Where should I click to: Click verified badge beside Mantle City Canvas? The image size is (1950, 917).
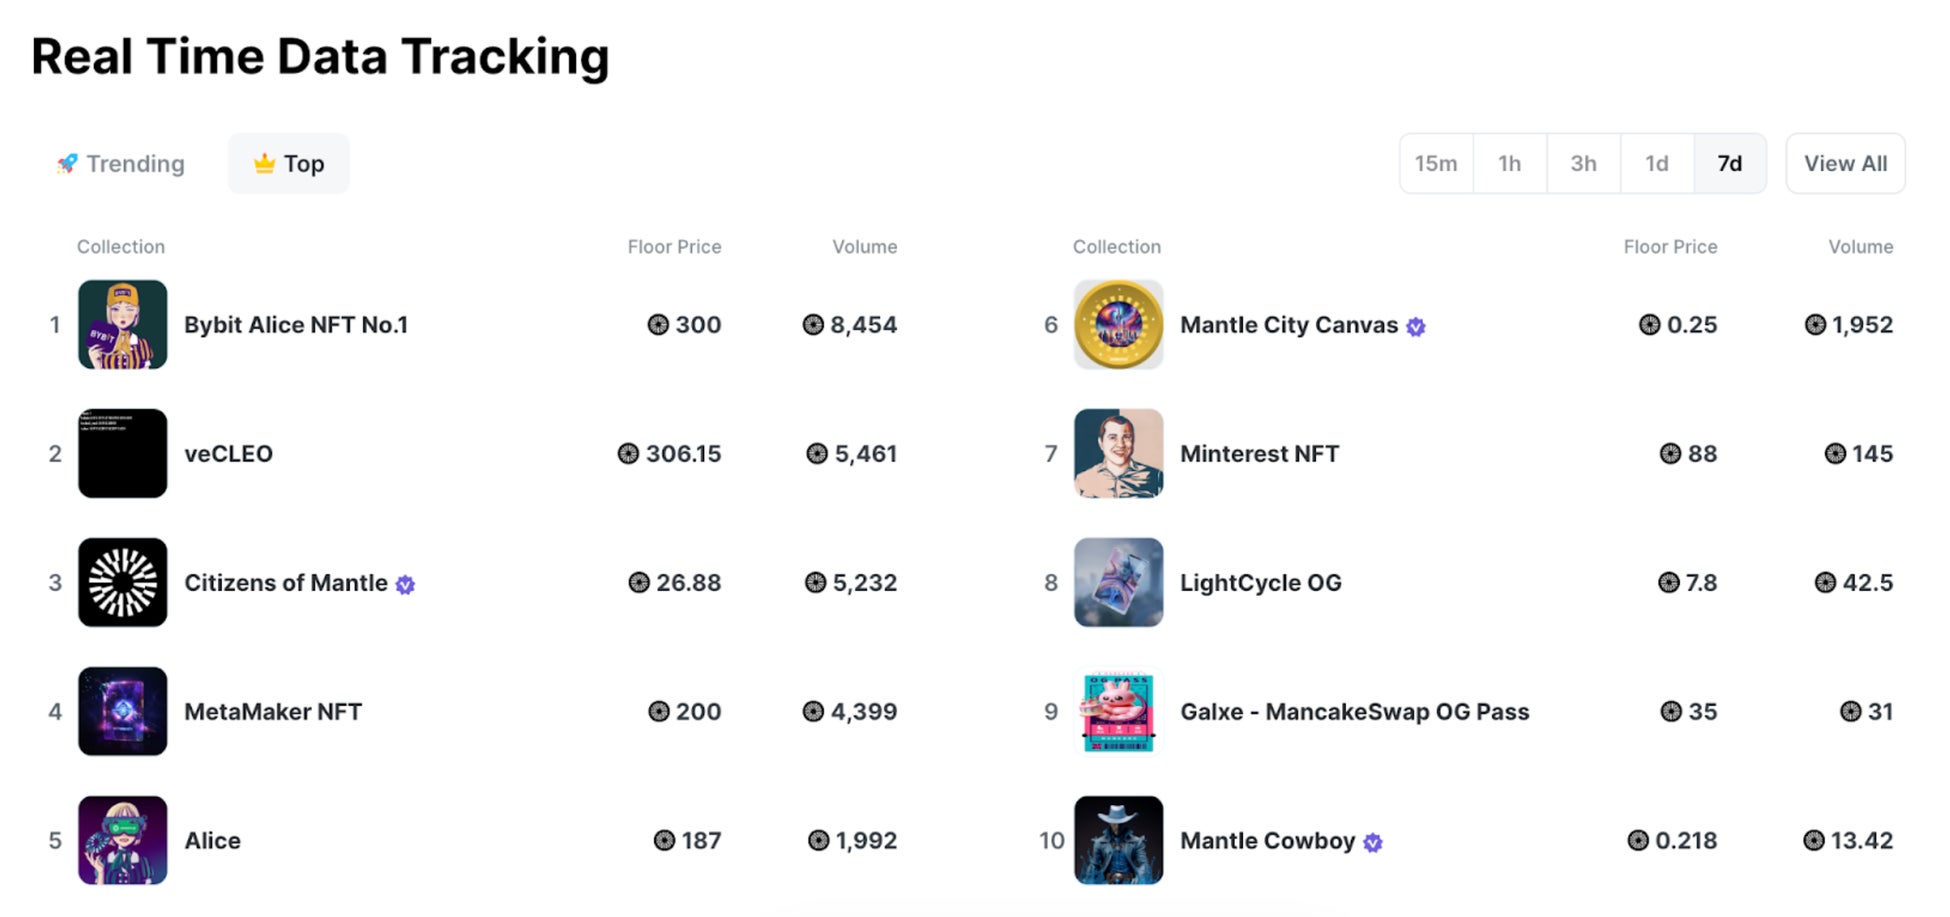1416,327
